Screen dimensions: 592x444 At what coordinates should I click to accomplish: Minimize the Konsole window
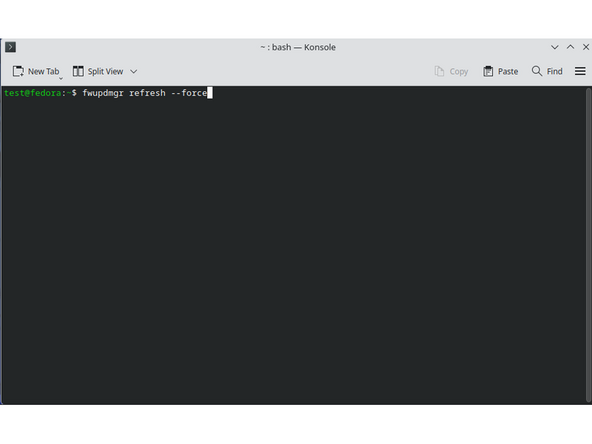[554, 47]
